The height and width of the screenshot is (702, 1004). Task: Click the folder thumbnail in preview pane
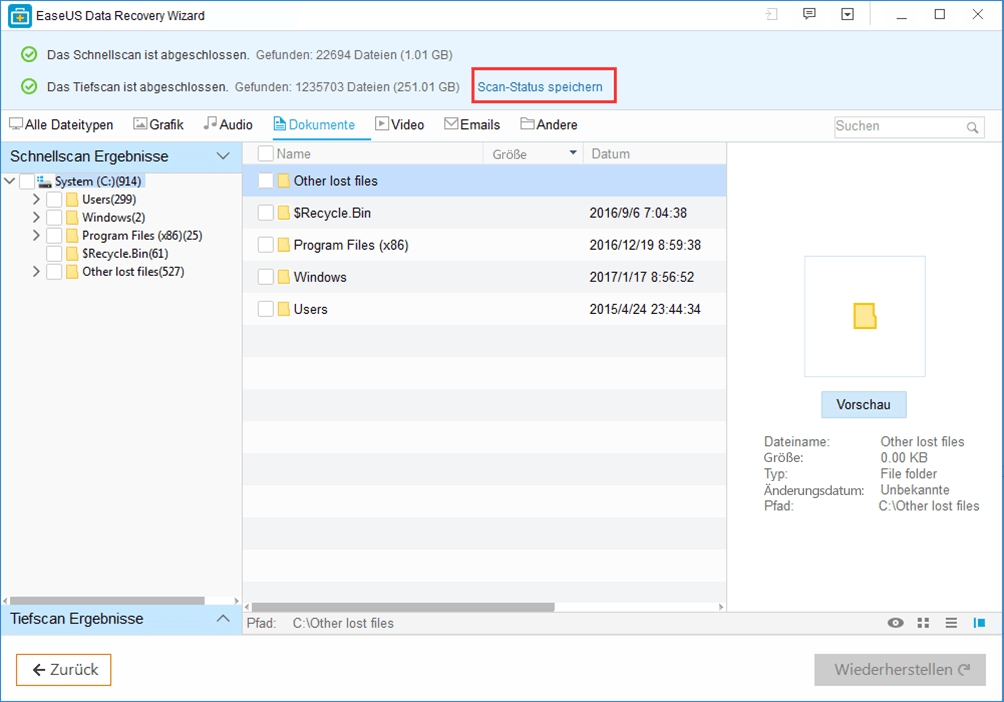[x=864, y=316]
